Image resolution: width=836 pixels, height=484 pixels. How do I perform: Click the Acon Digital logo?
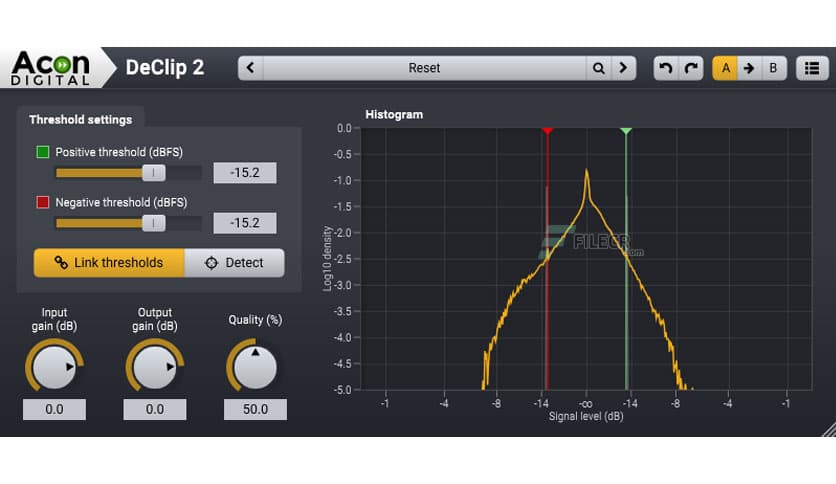pyautogui.click(x=50, y=68)
